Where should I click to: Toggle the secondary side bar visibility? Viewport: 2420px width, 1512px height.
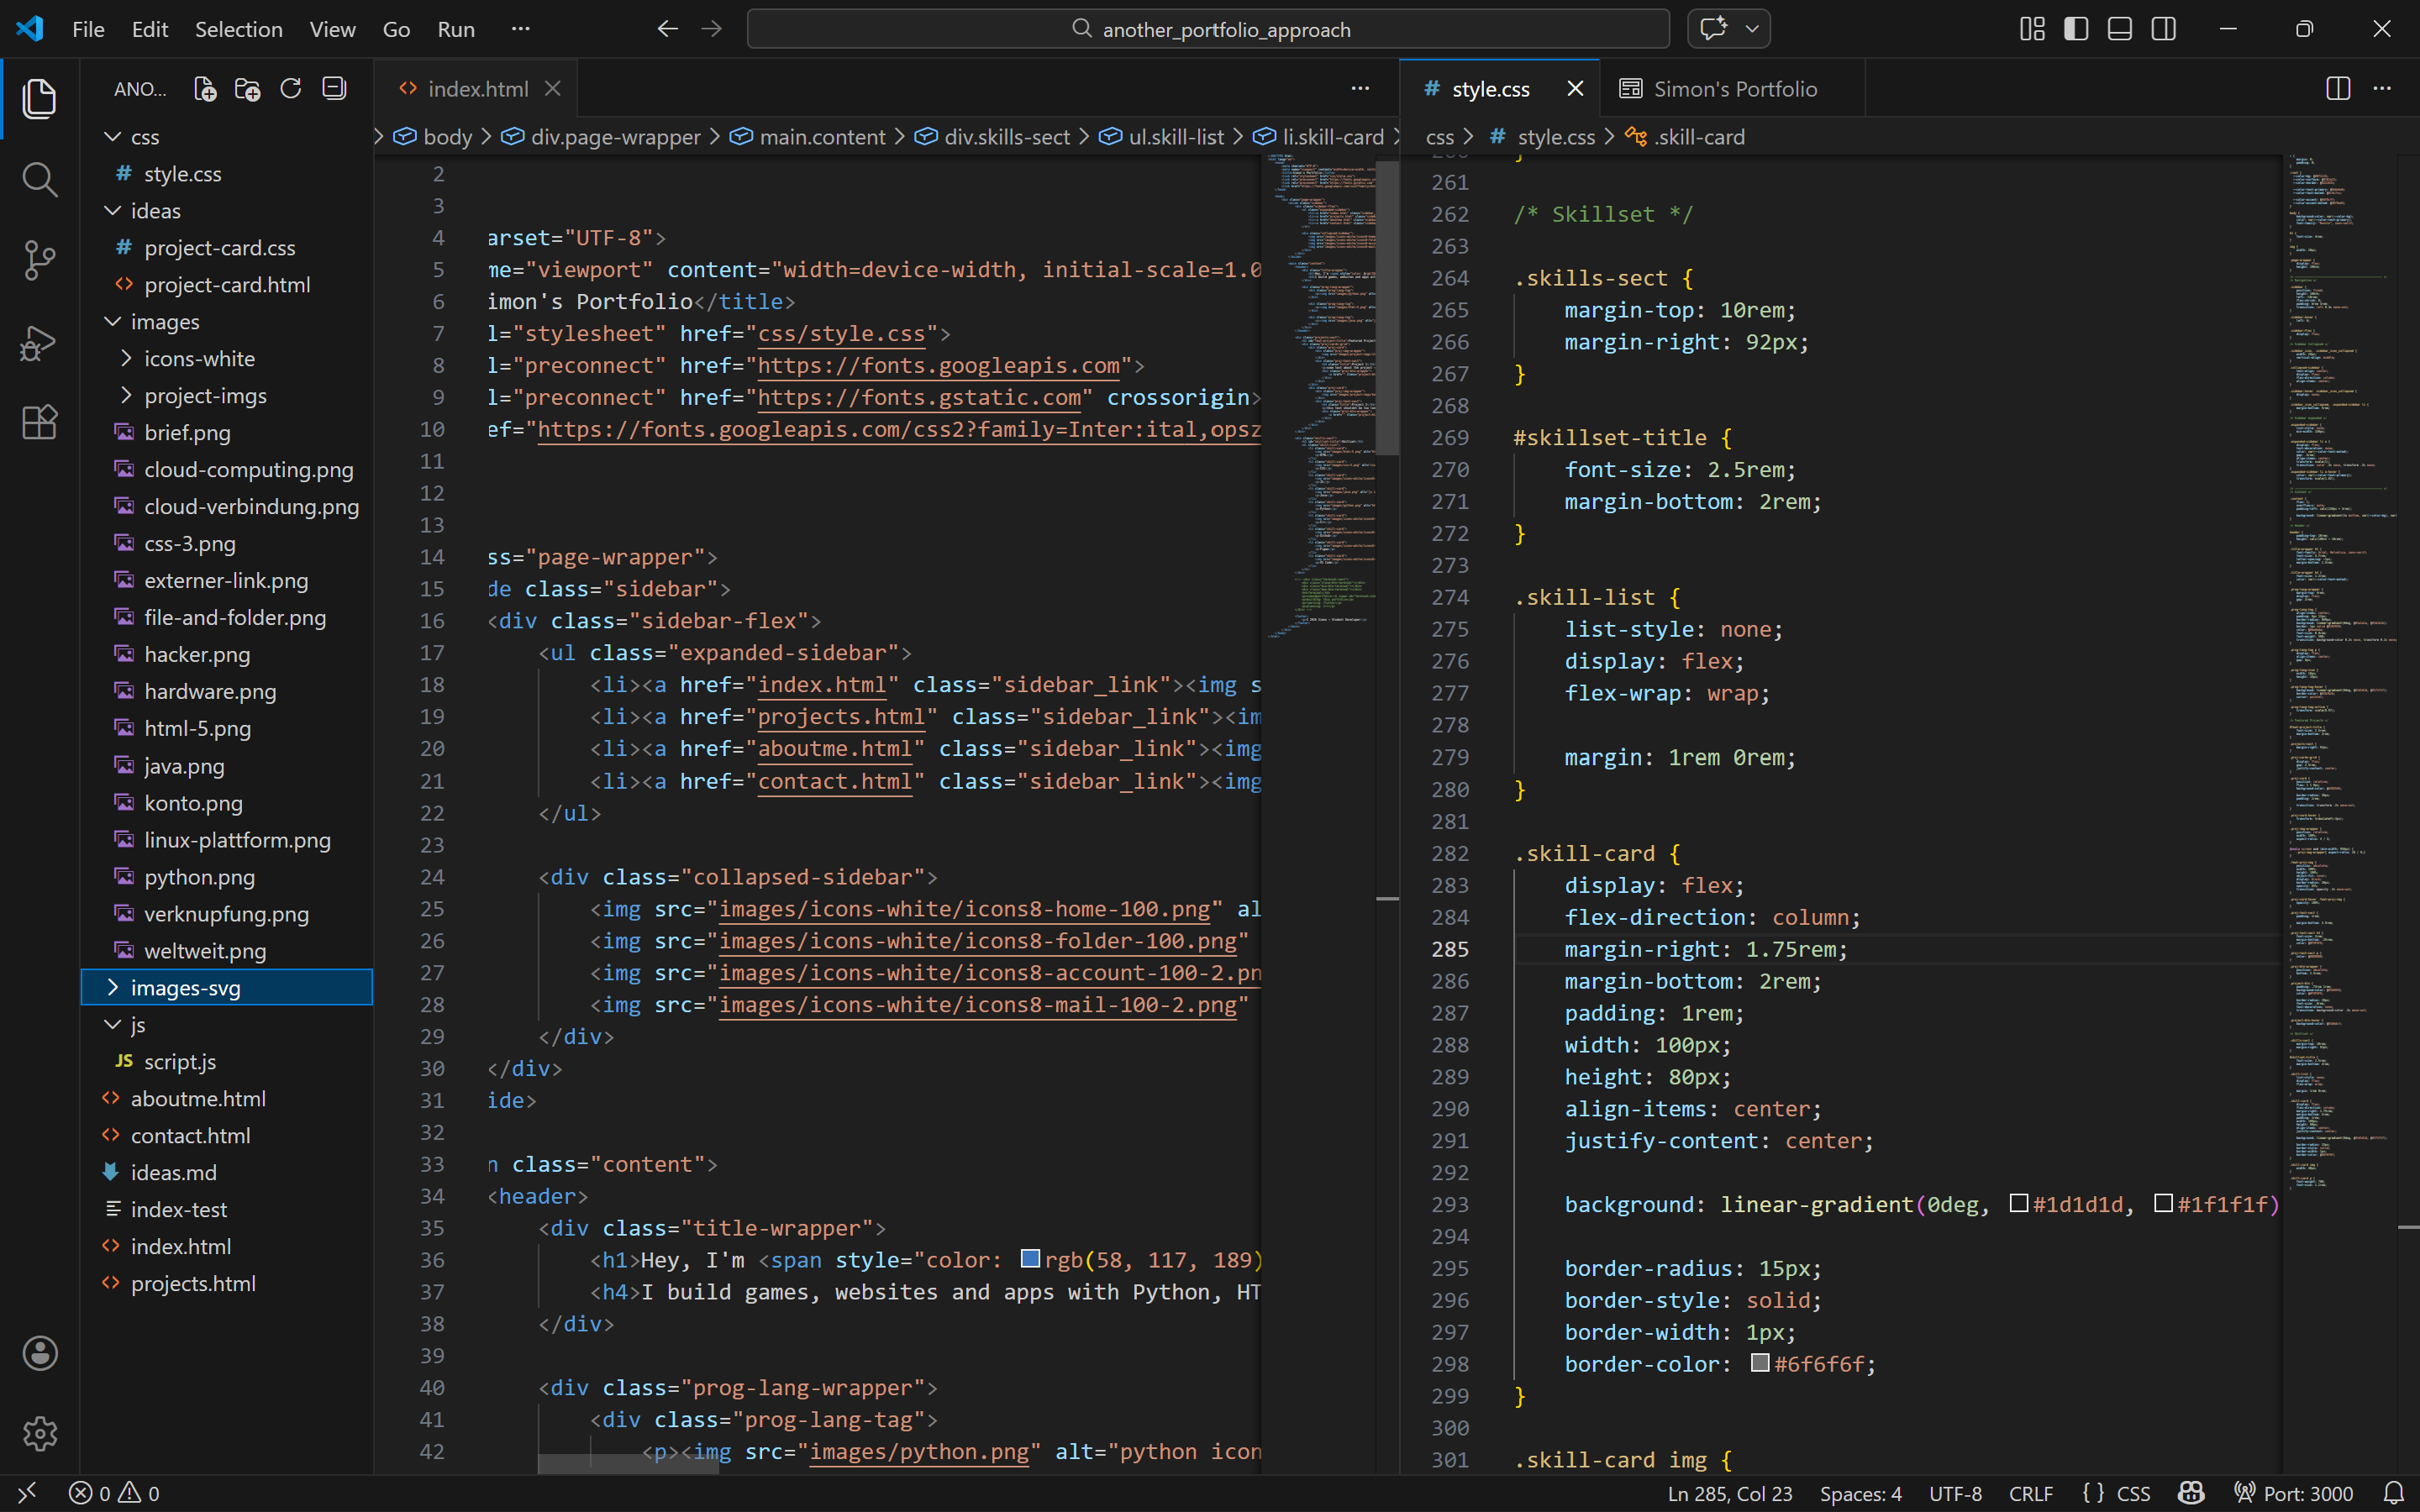[2163, 29]
